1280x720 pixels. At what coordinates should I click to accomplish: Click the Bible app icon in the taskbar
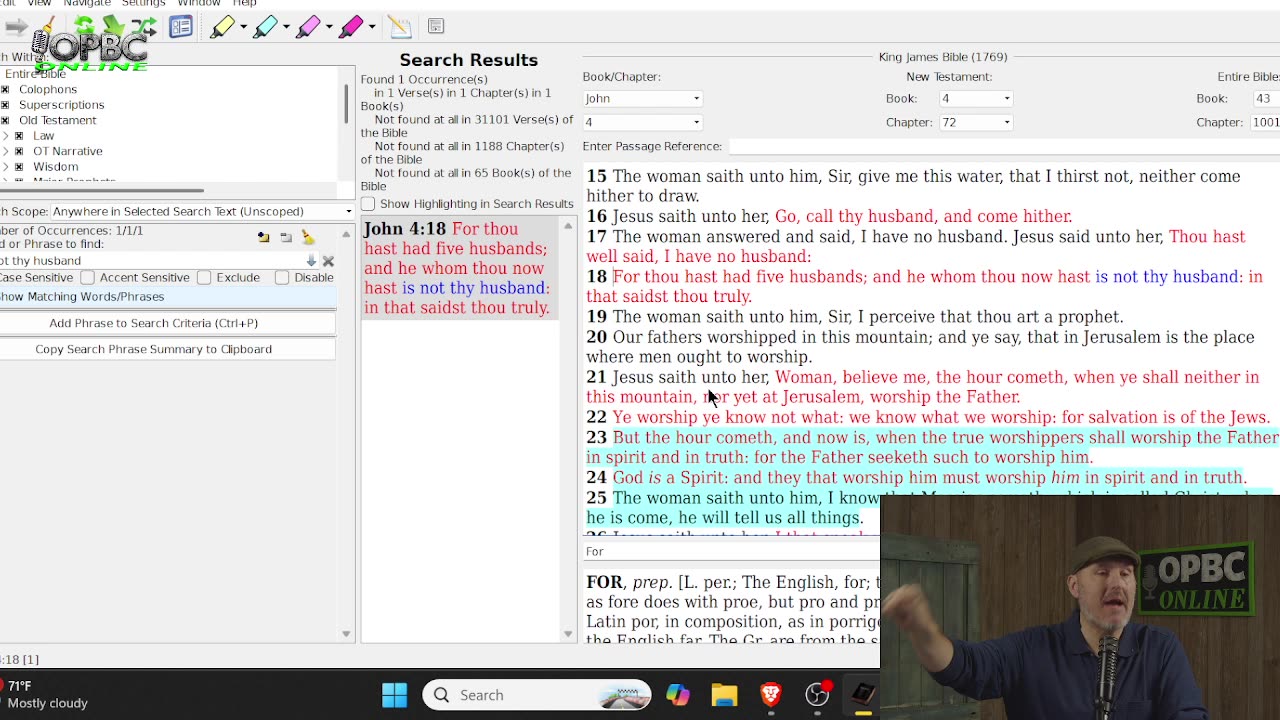864,695
